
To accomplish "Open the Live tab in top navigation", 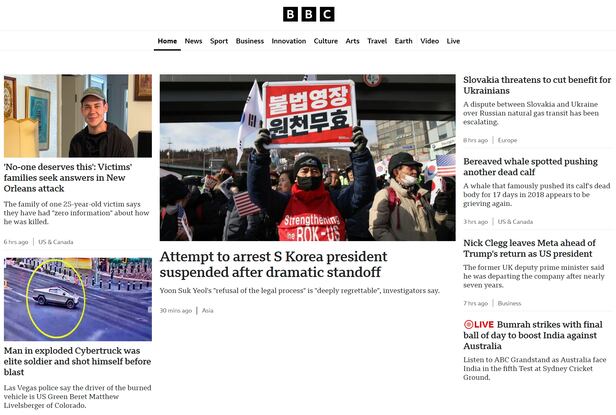I will tap(453, 41).
